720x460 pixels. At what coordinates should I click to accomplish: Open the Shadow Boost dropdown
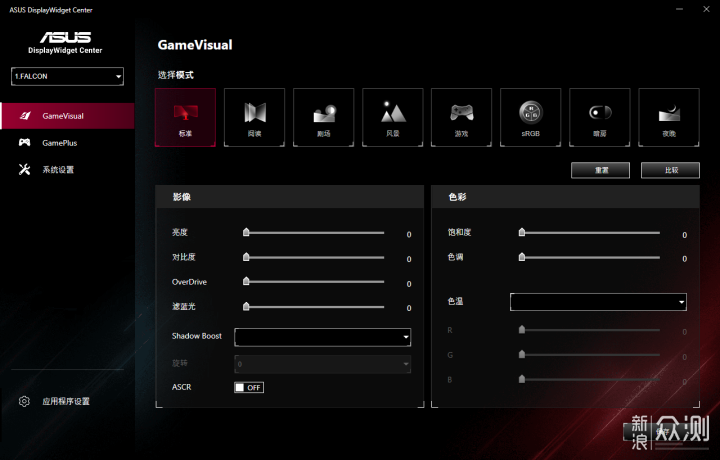322,337
